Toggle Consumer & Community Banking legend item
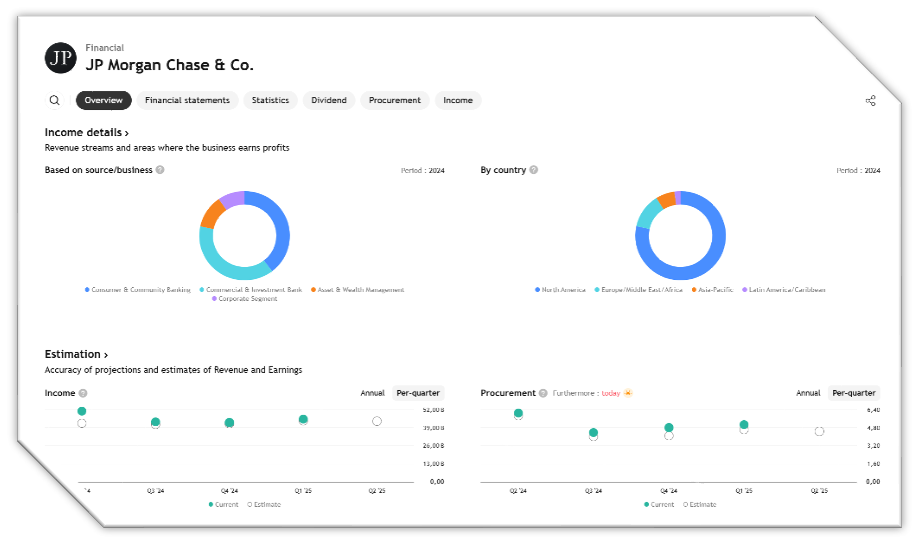This screenshot has width=918, height=544. click(138, 290)
